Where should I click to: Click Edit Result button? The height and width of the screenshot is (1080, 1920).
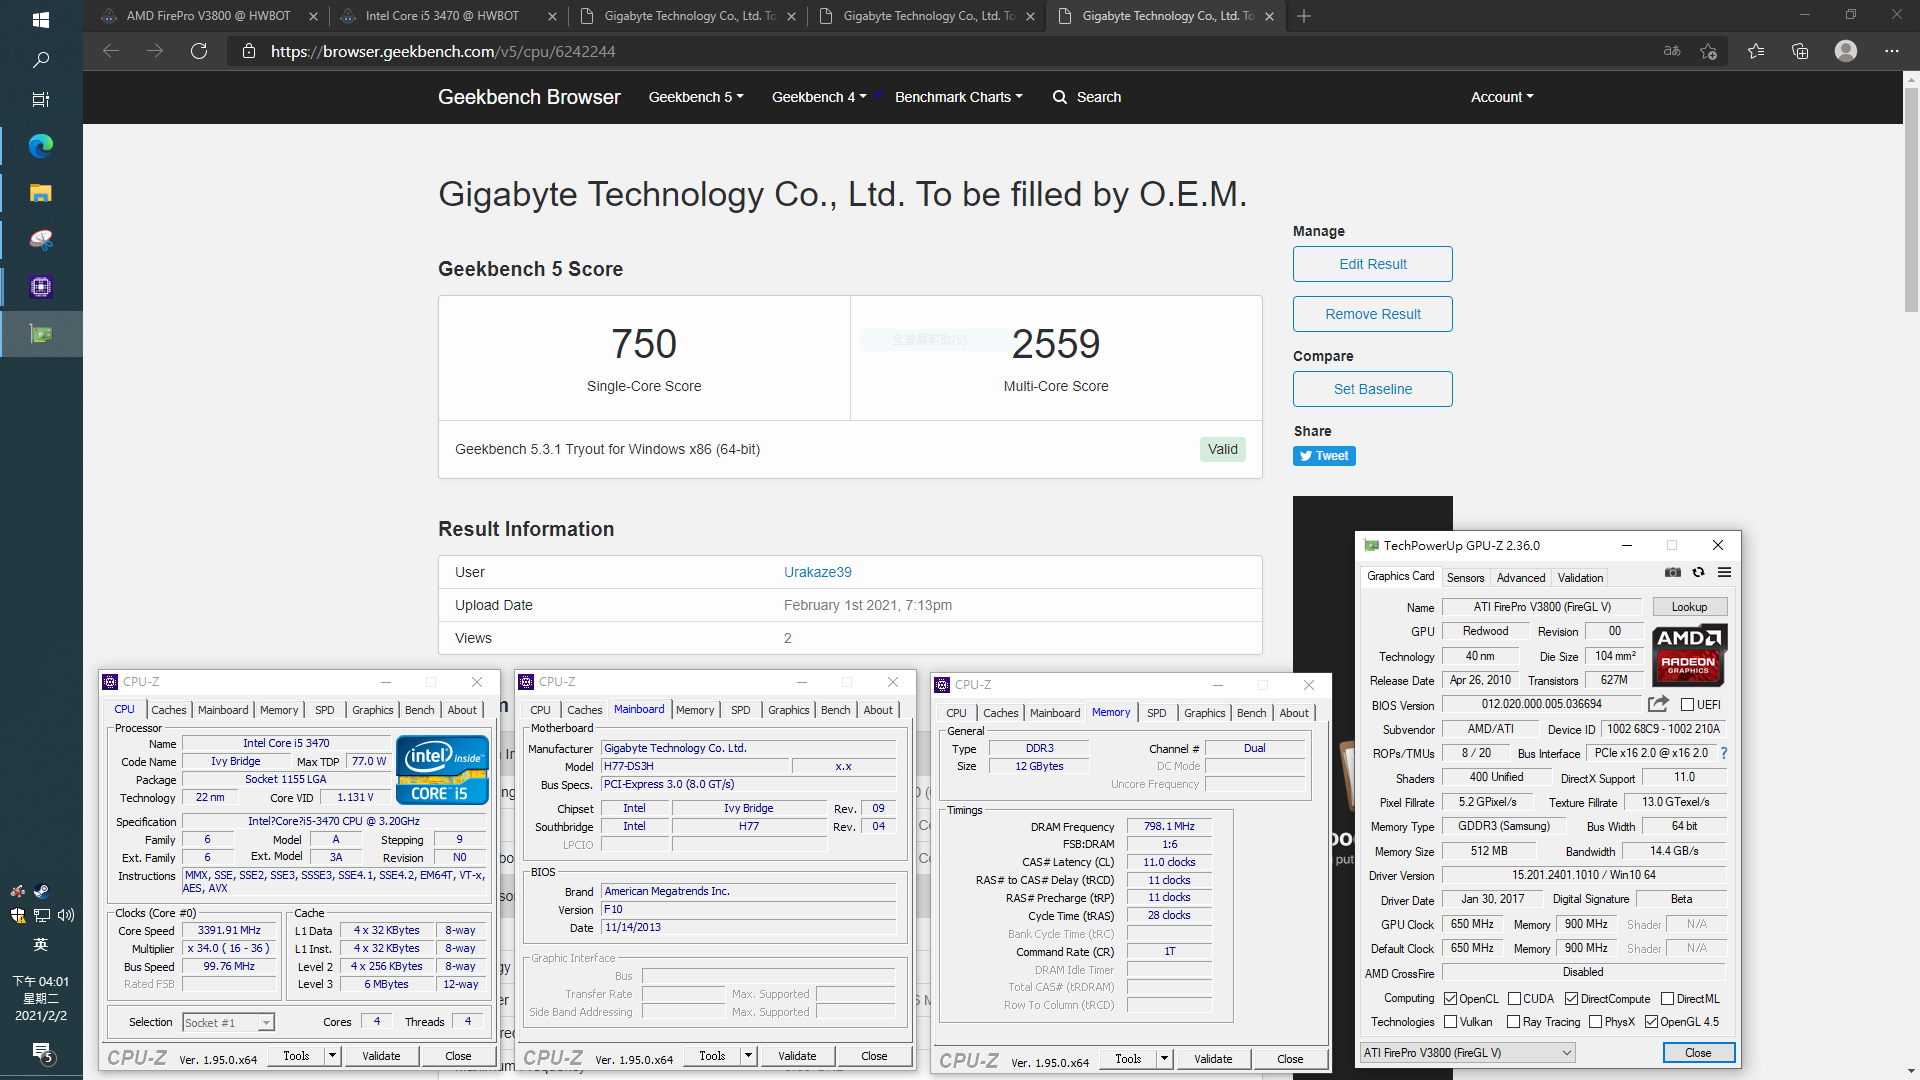click(1372, 264)
